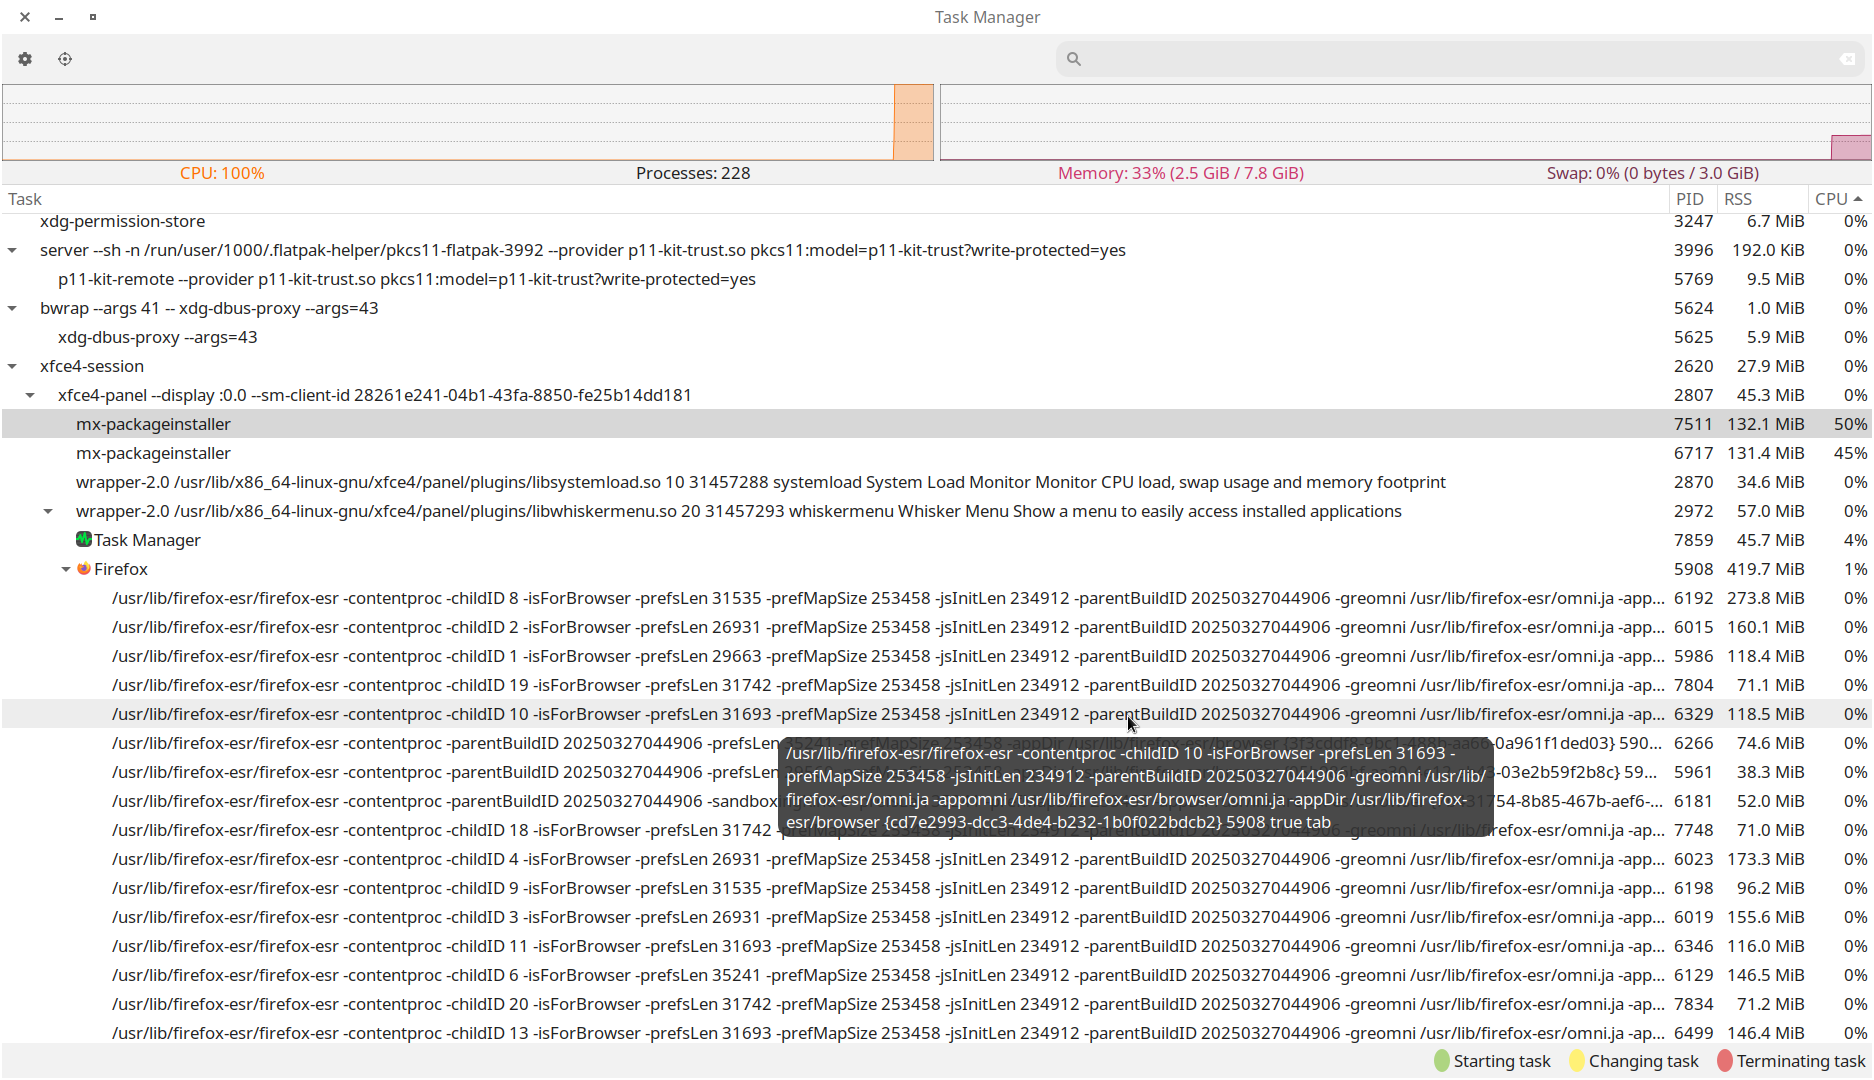Sort by the RSS column header
The image size is (1874, 1080).
click(1762, 199)
